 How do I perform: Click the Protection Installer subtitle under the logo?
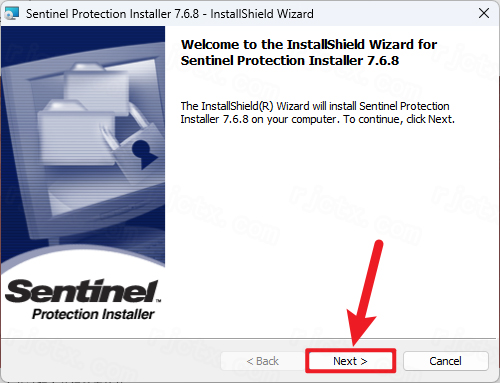click(93, 314)
